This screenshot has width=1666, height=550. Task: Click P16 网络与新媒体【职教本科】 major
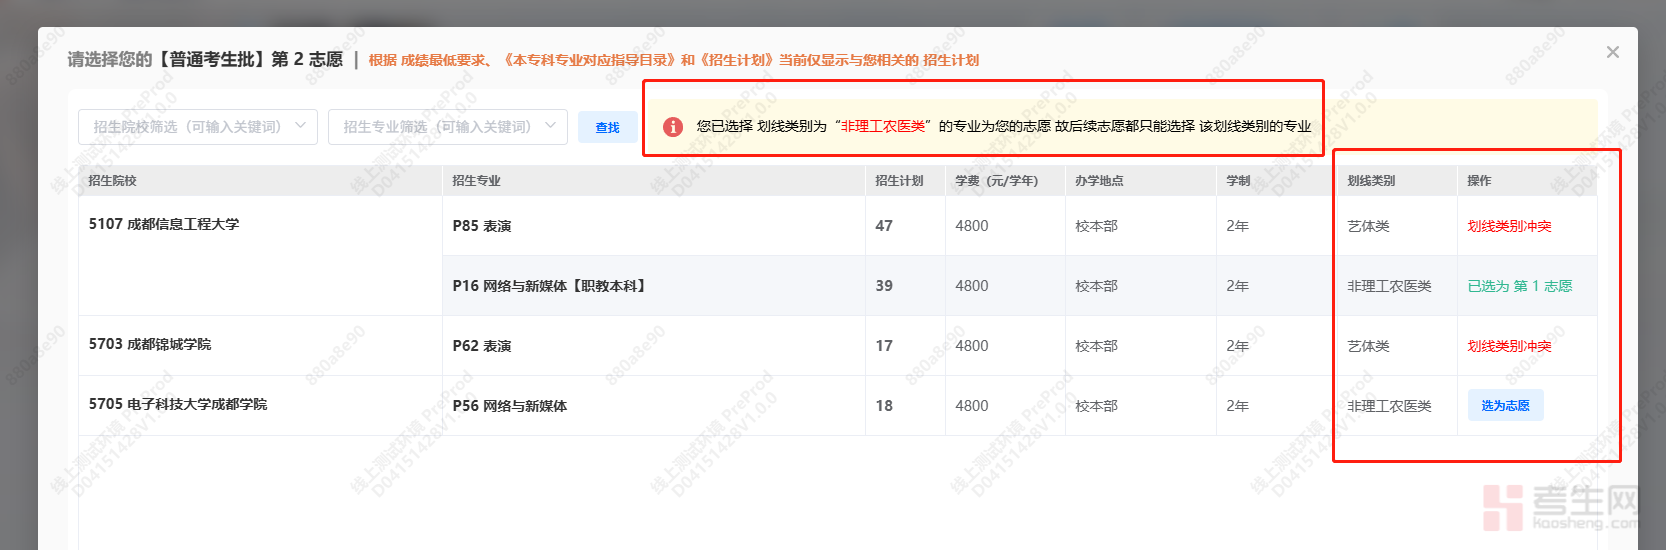[x=550, y=286]
